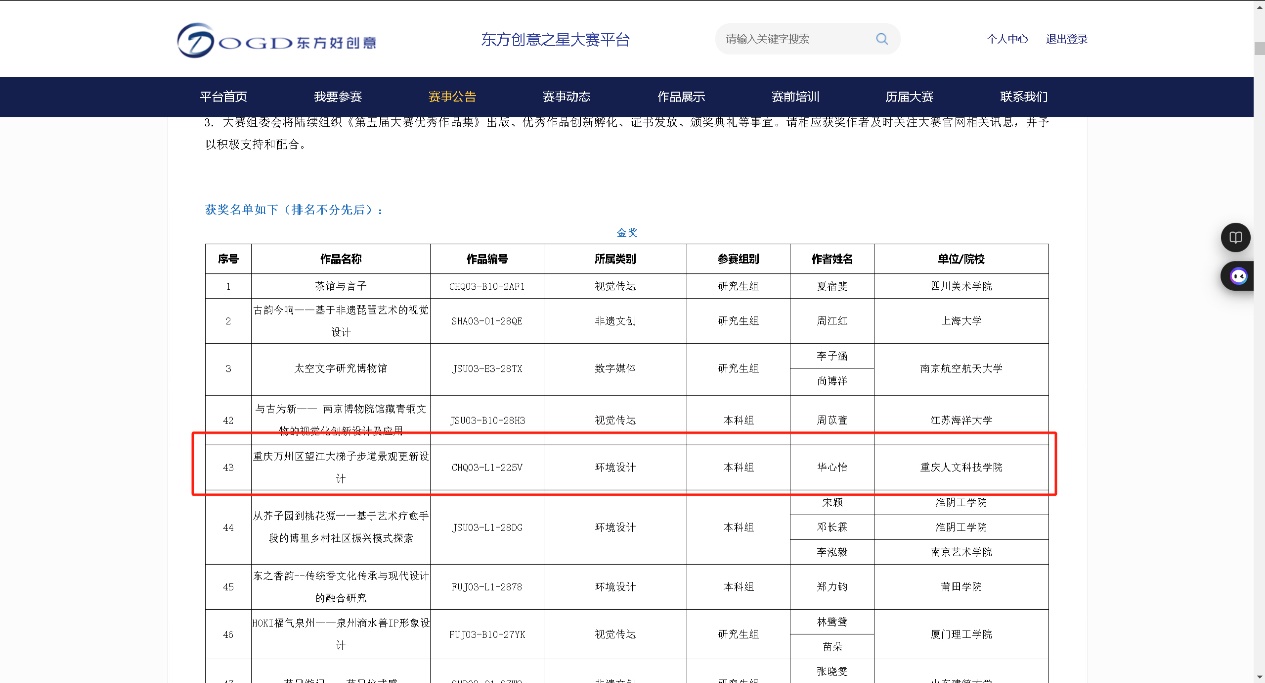This screenshot has height=683, width=1265.
Task: Select 历届大赛 in navigation bar
Action: point(909,97)
